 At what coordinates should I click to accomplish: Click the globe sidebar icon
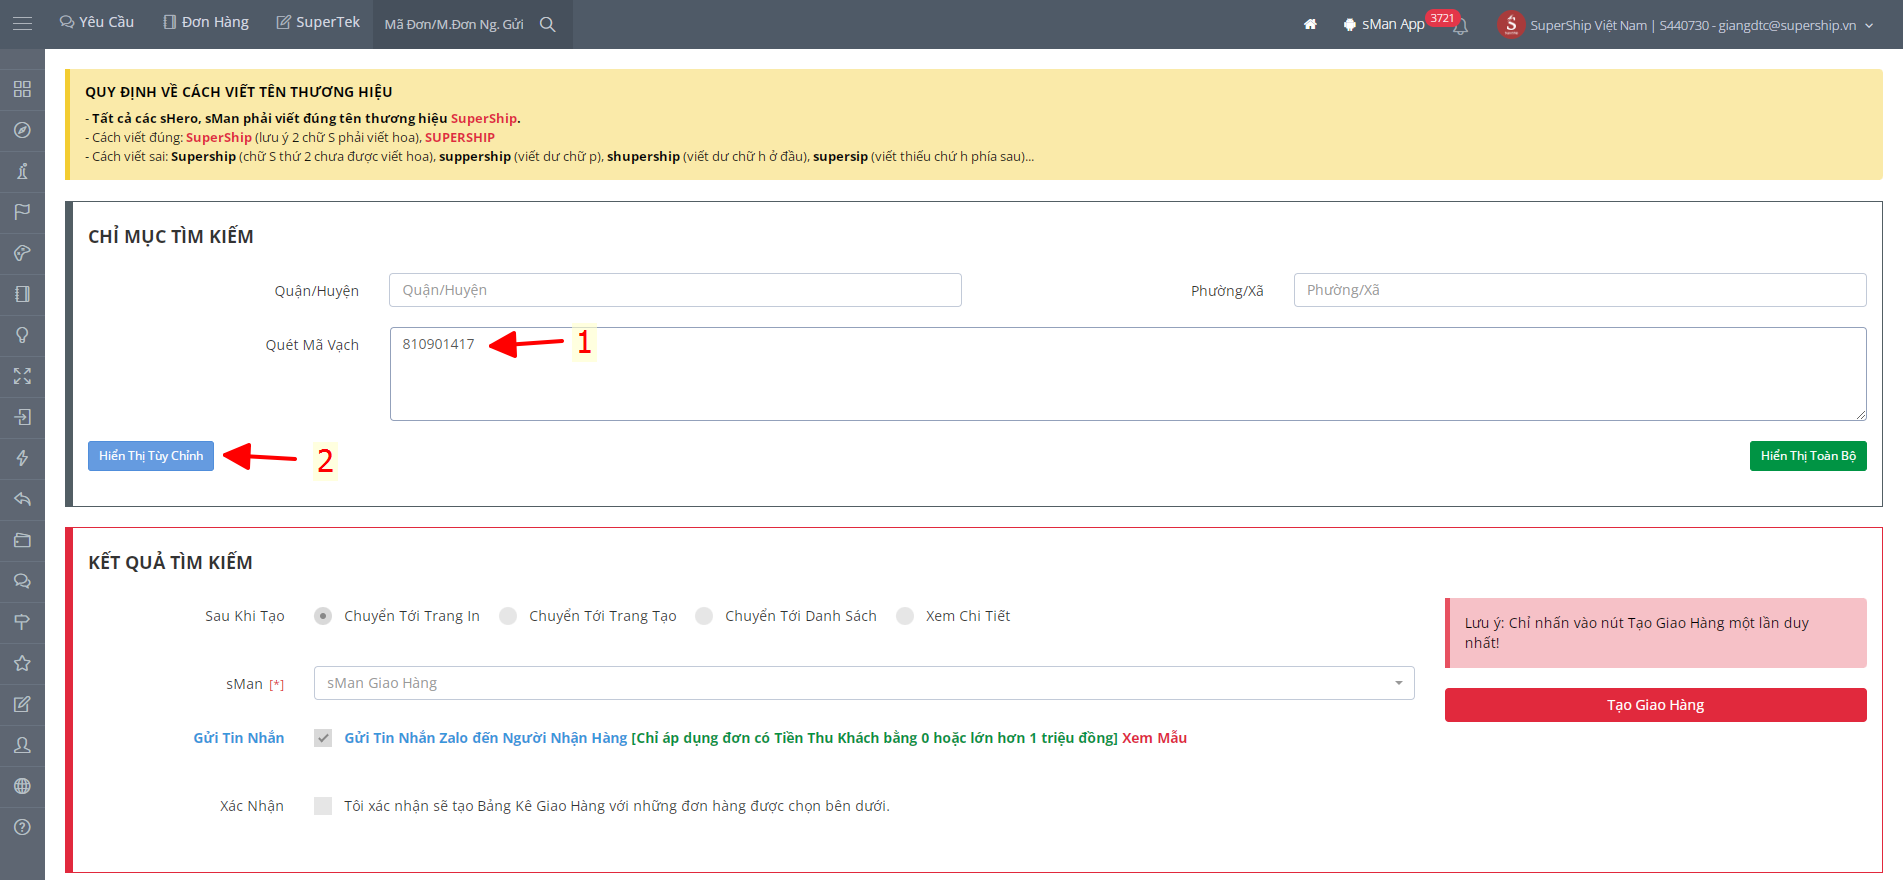point(22,786)
